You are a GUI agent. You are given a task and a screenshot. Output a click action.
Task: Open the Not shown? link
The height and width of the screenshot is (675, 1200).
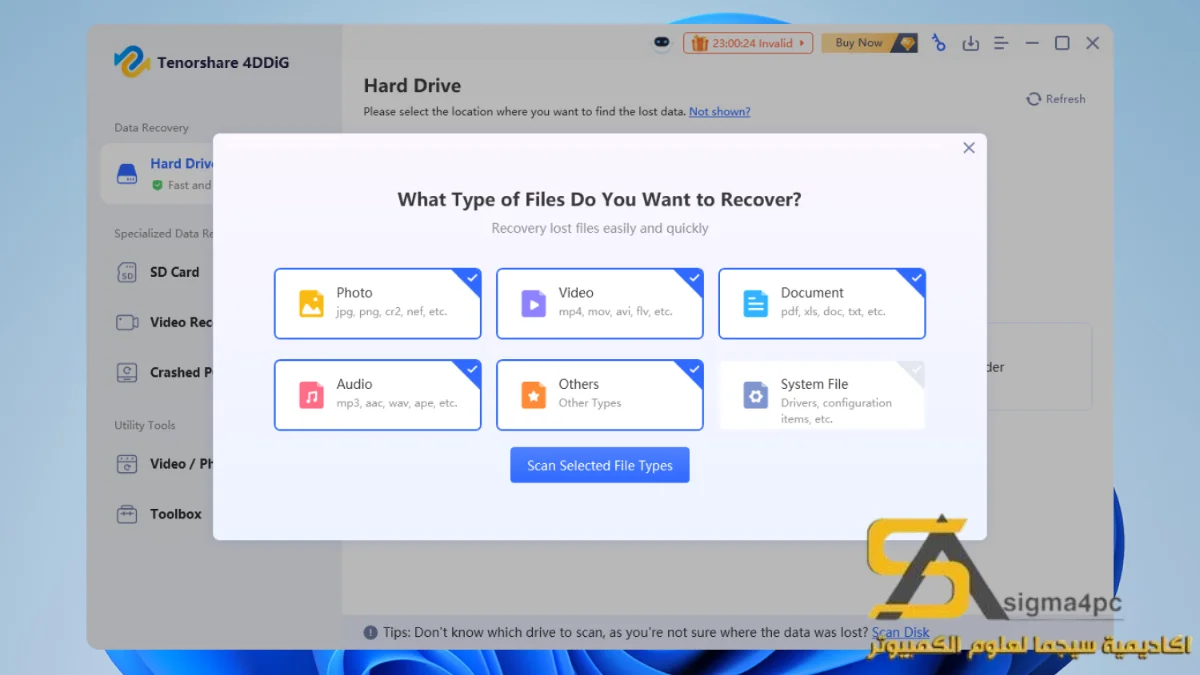(x=719, y=112)
